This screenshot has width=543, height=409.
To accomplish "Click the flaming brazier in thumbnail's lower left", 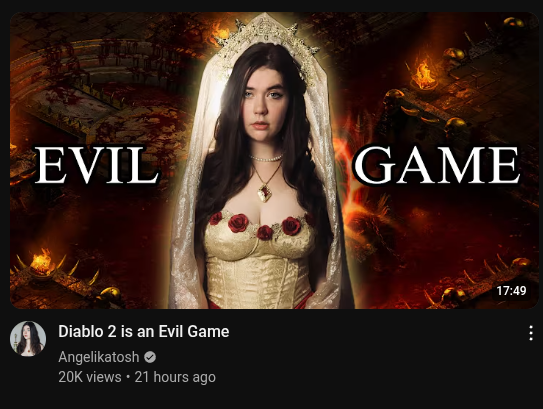I will tap(42, 263).
